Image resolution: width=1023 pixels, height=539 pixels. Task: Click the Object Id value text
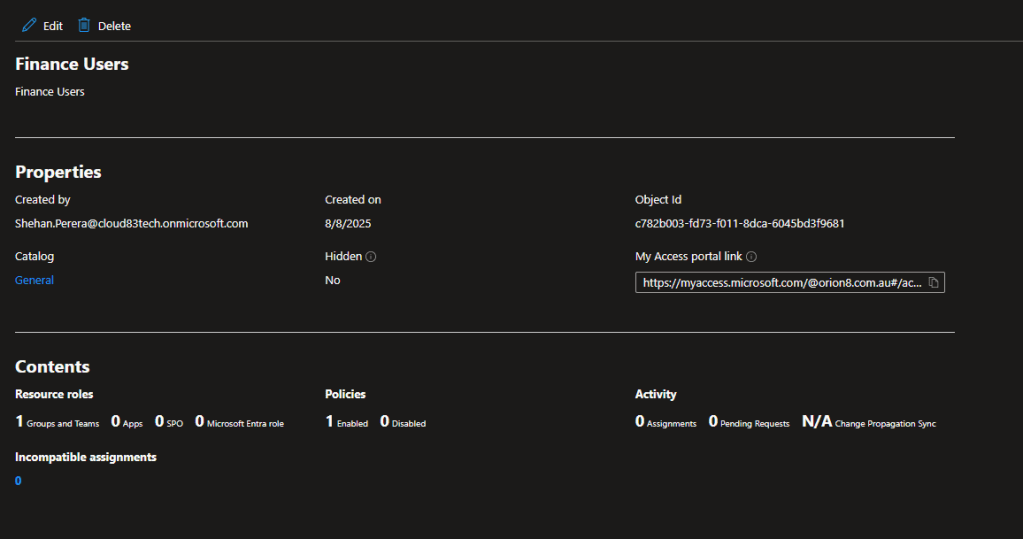point(739,224)
